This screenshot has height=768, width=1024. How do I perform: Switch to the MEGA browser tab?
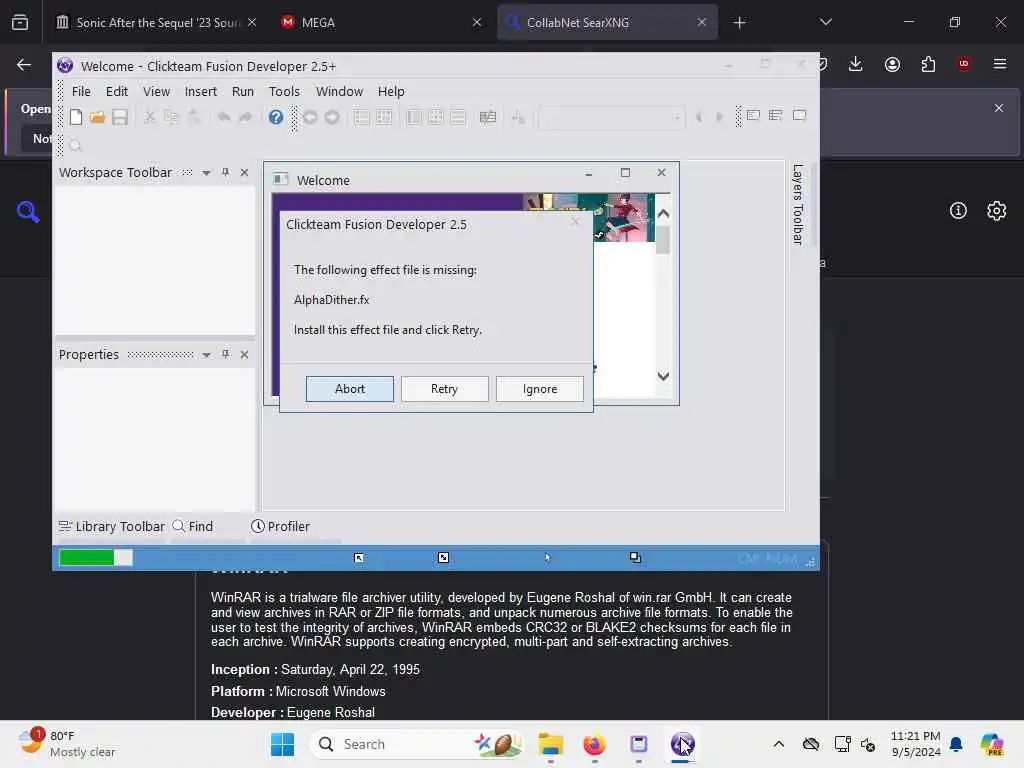[383, 22]
